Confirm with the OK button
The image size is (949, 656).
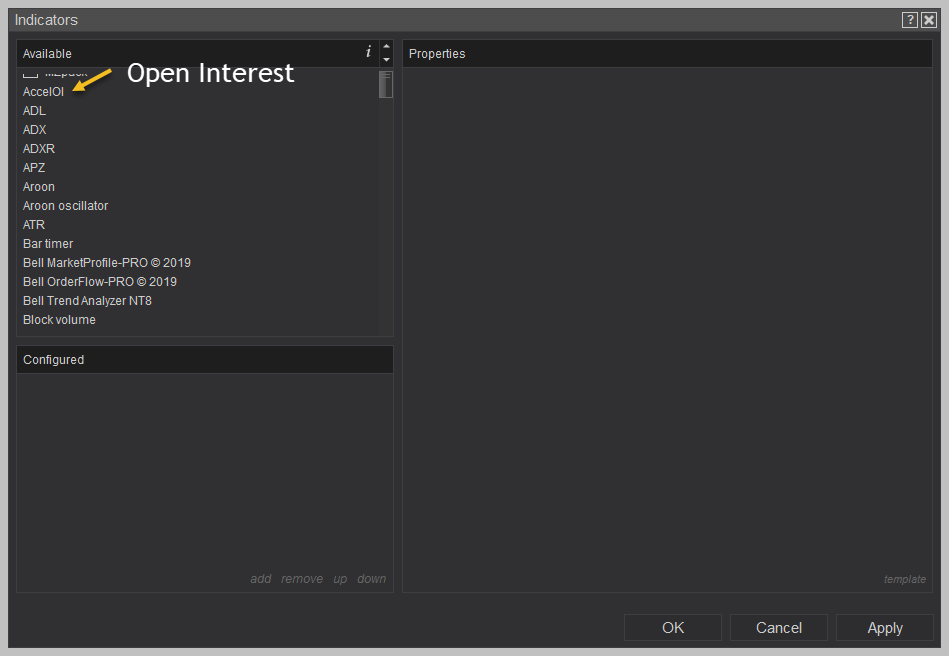coord(673,628)
